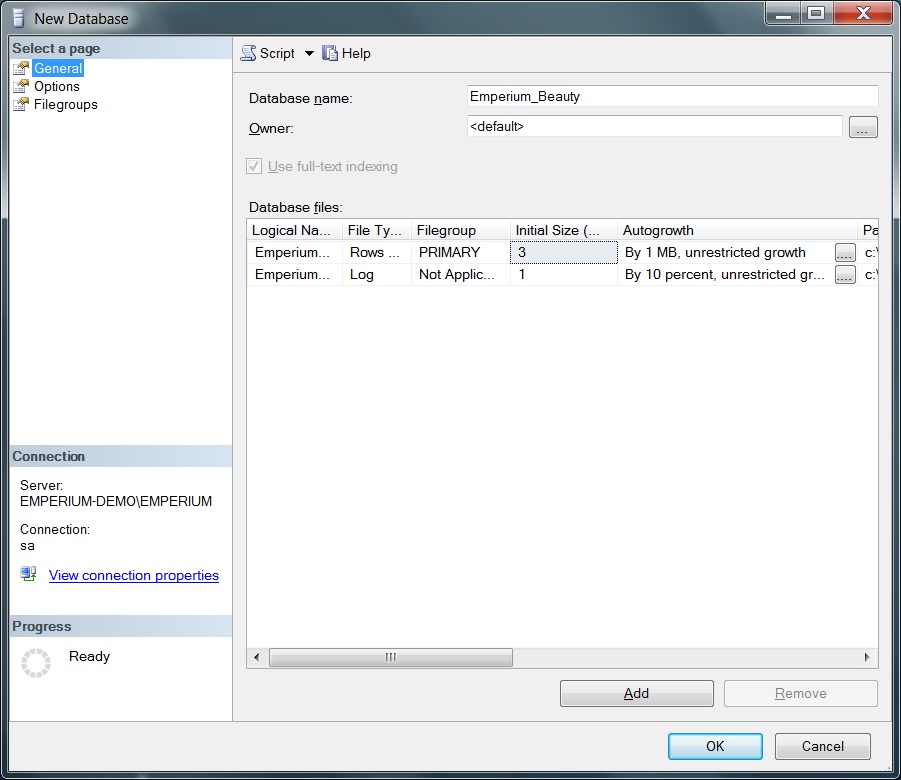Browse for owner with ellipsis button
The image size is (901, 780).
pos(863,128)
